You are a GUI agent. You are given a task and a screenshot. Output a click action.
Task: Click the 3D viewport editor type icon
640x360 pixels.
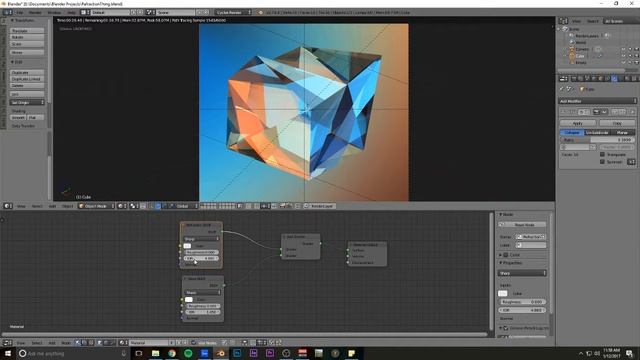point(8,206)
